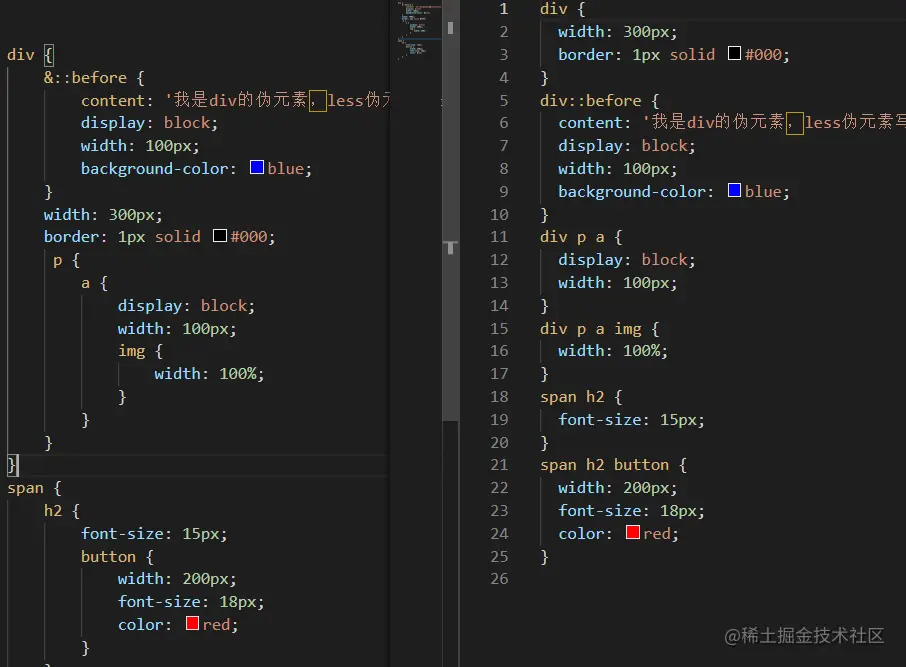Click 'width: 100%;' on line 16
This screenshot has width=906, height=667.
pos(613,351)
